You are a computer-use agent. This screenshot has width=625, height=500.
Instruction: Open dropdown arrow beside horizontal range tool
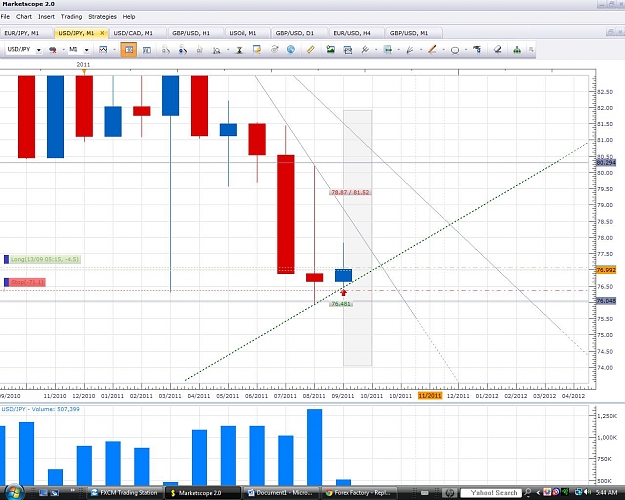click(399, 50)
